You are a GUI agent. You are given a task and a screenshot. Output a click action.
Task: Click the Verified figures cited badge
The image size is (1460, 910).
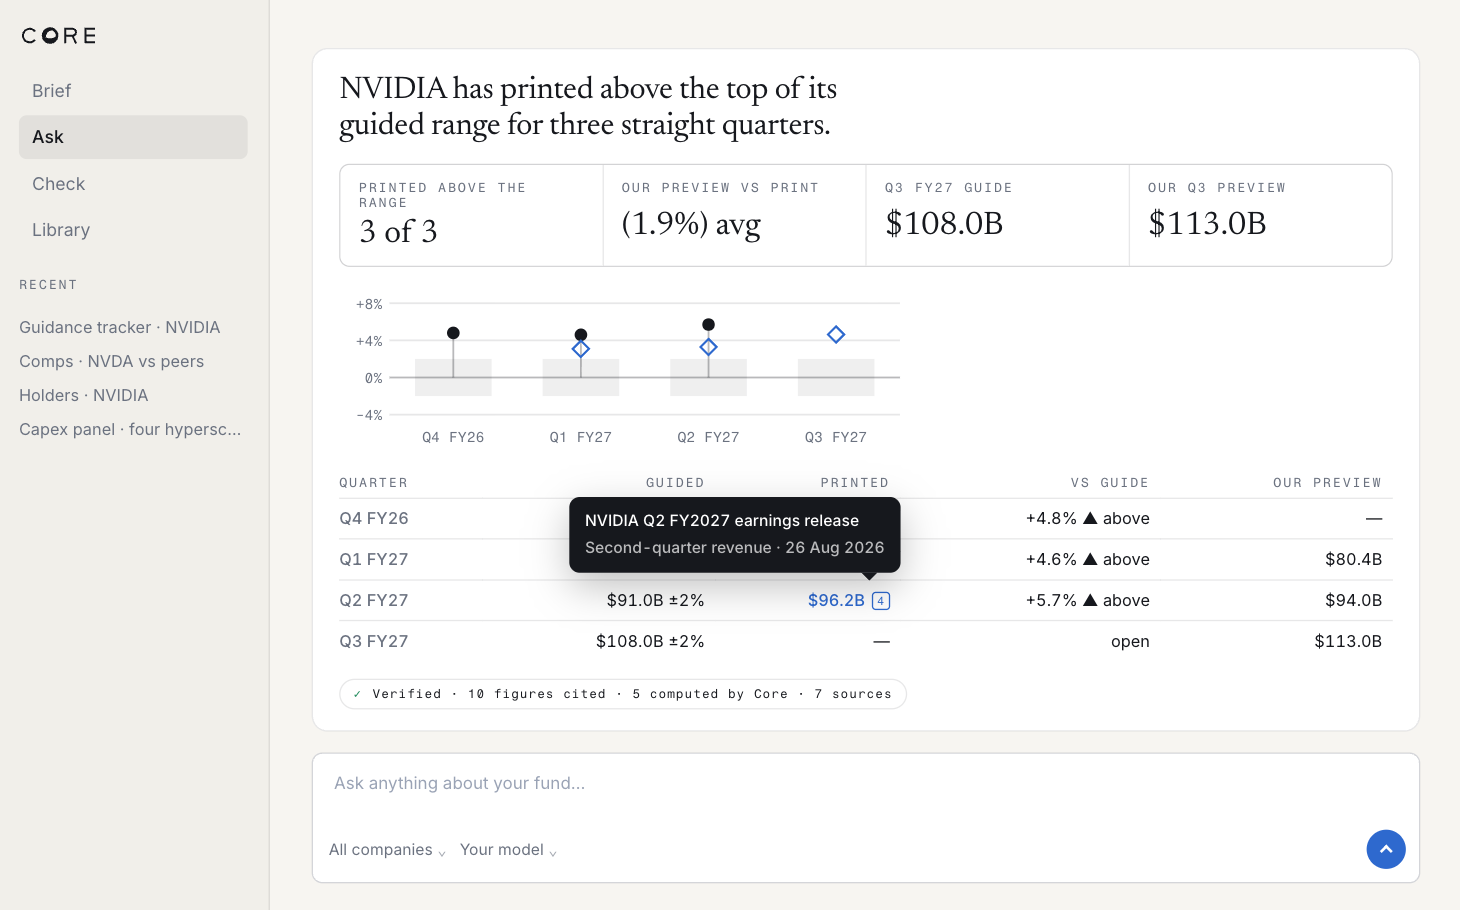tap(623, 694)
